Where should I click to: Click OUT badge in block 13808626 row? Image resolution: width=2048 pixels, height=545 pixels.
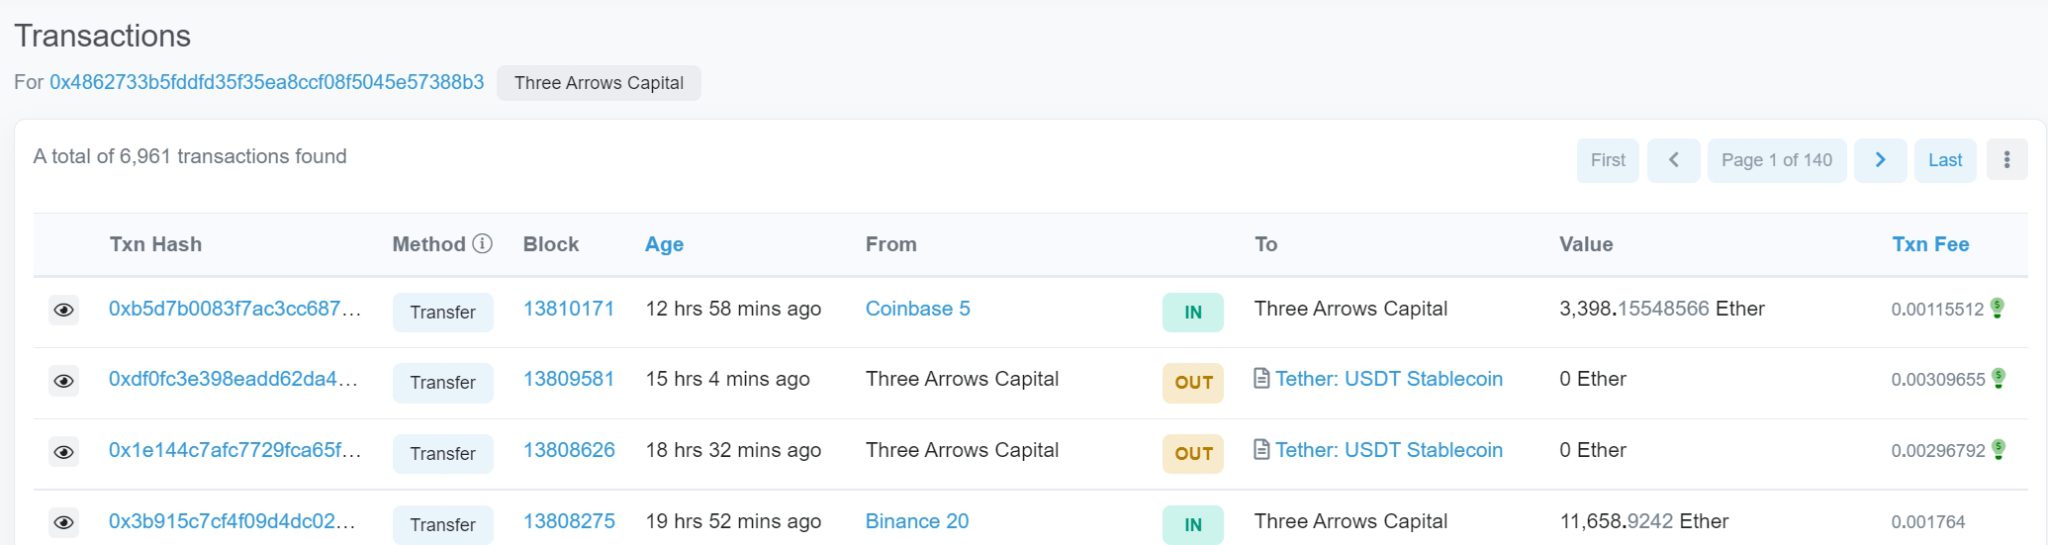[1193, 453]
